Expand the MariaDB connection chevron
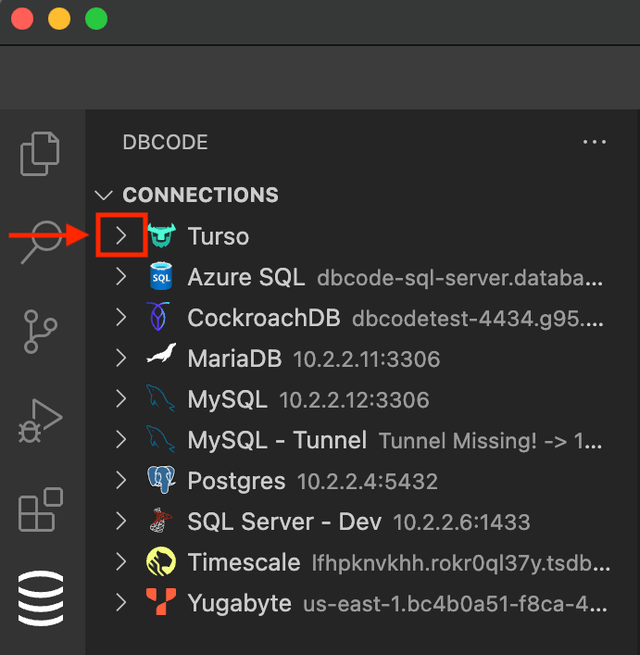 tap(121, 358)
